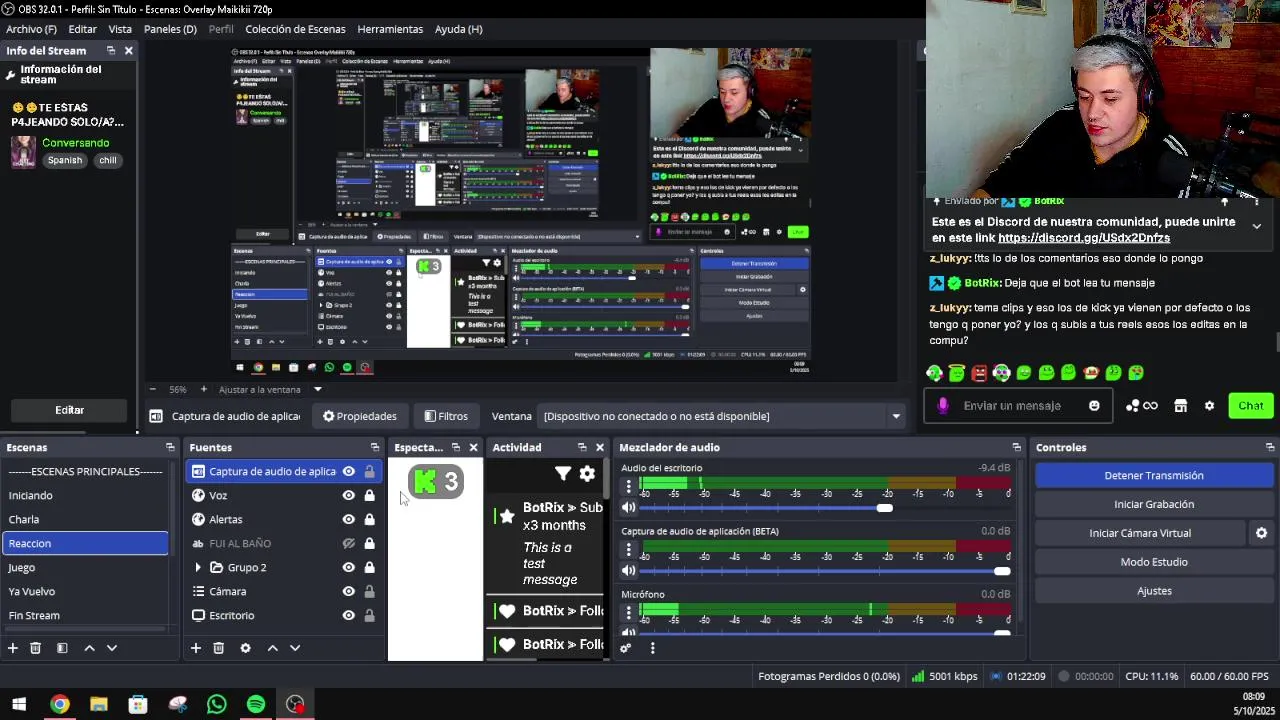Viewport: 1280px width, 720px height.
Task: Open Colección de Escenas menu
Action: (x=295, y=29)
